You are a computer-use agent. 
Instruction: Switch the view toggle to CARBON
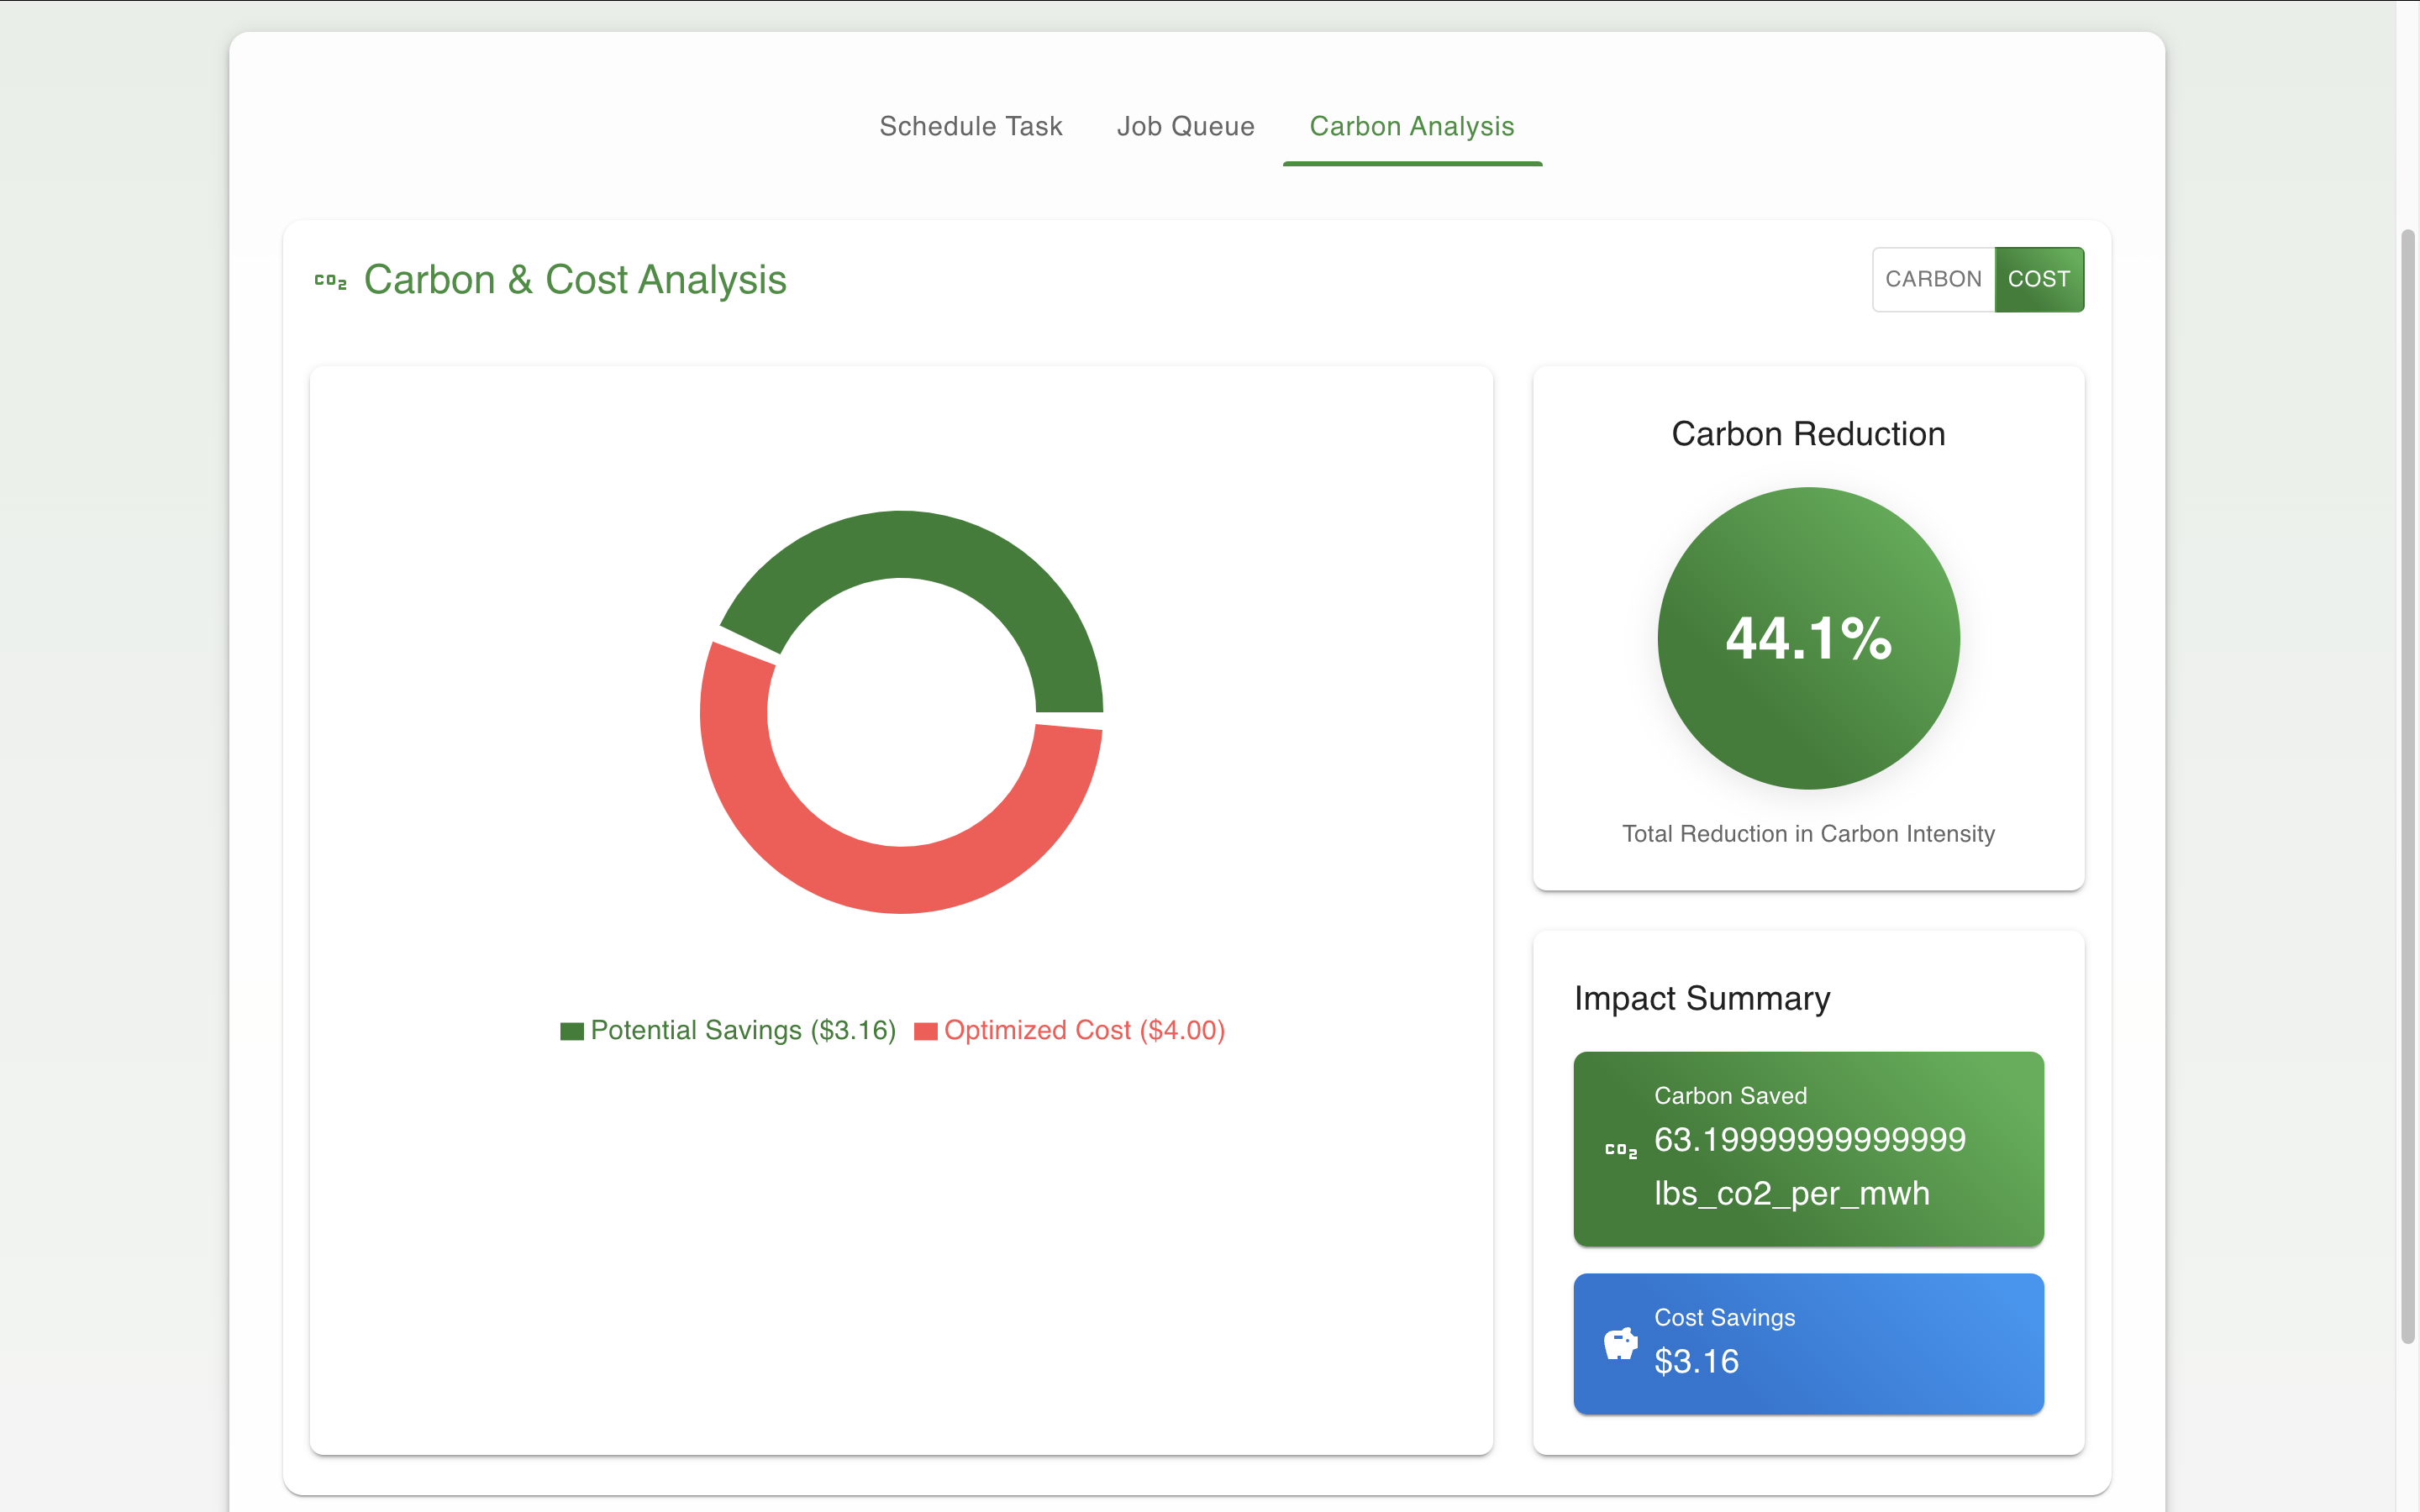pos(1932,279)
